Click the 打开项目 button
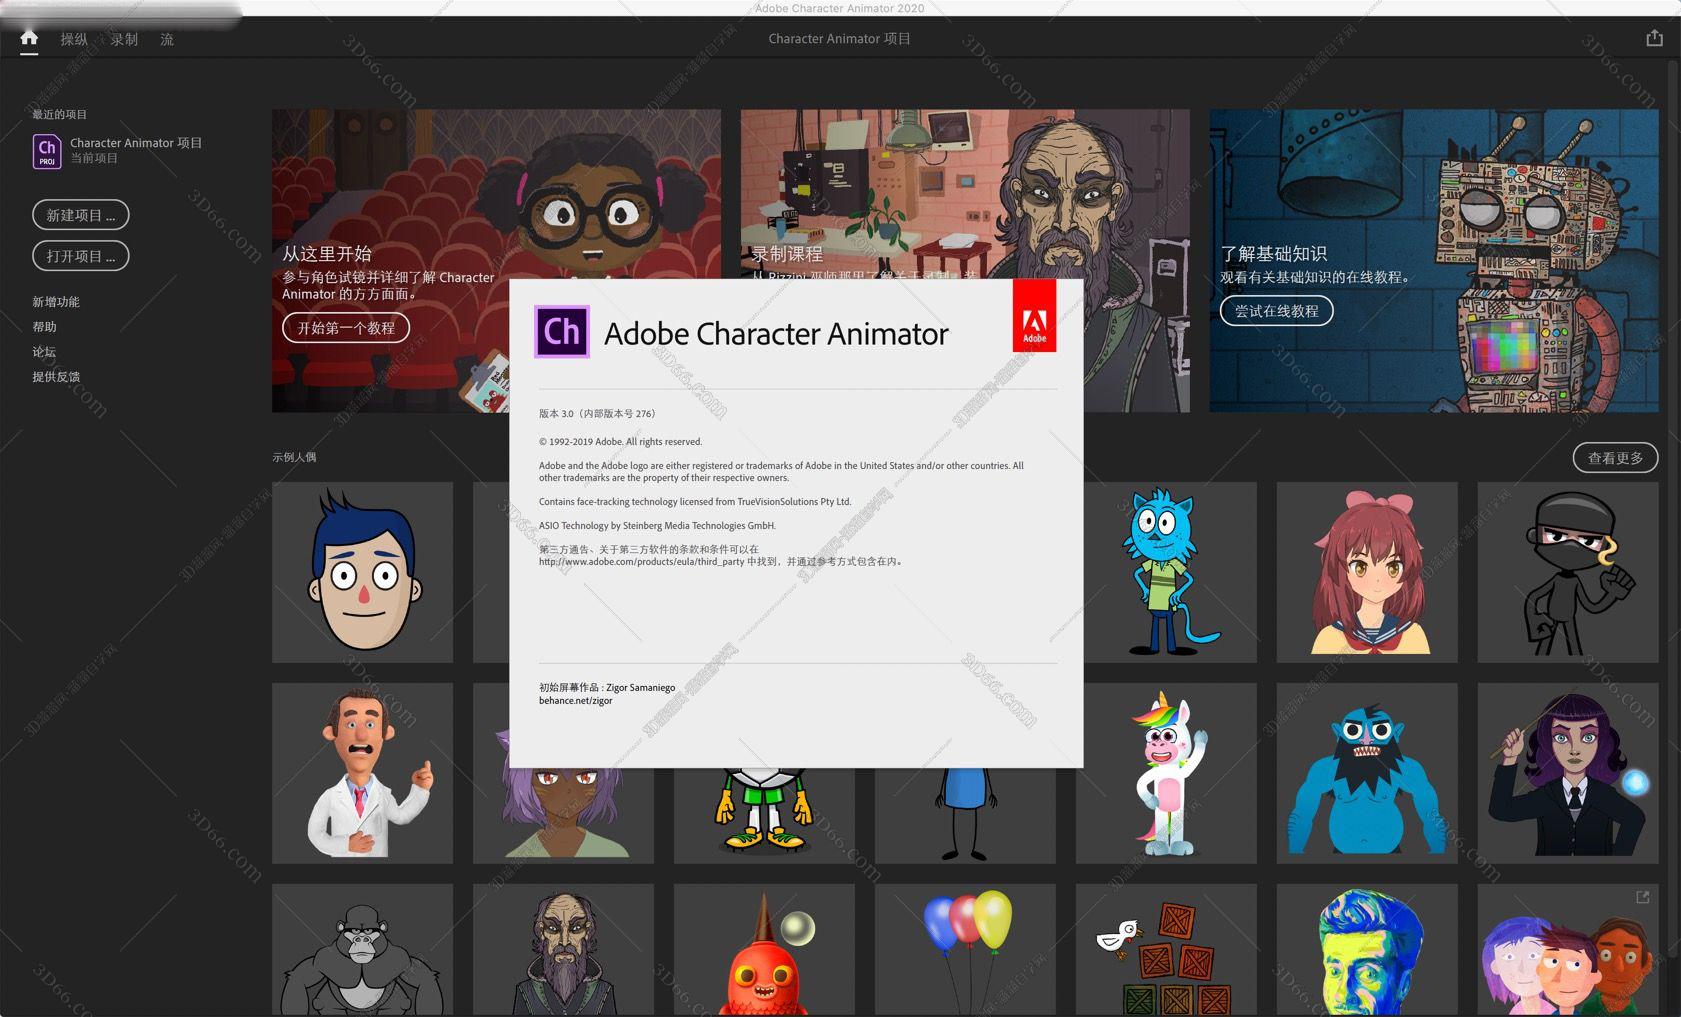This screenshot has width=1681, height=1017. pos(81,256)
